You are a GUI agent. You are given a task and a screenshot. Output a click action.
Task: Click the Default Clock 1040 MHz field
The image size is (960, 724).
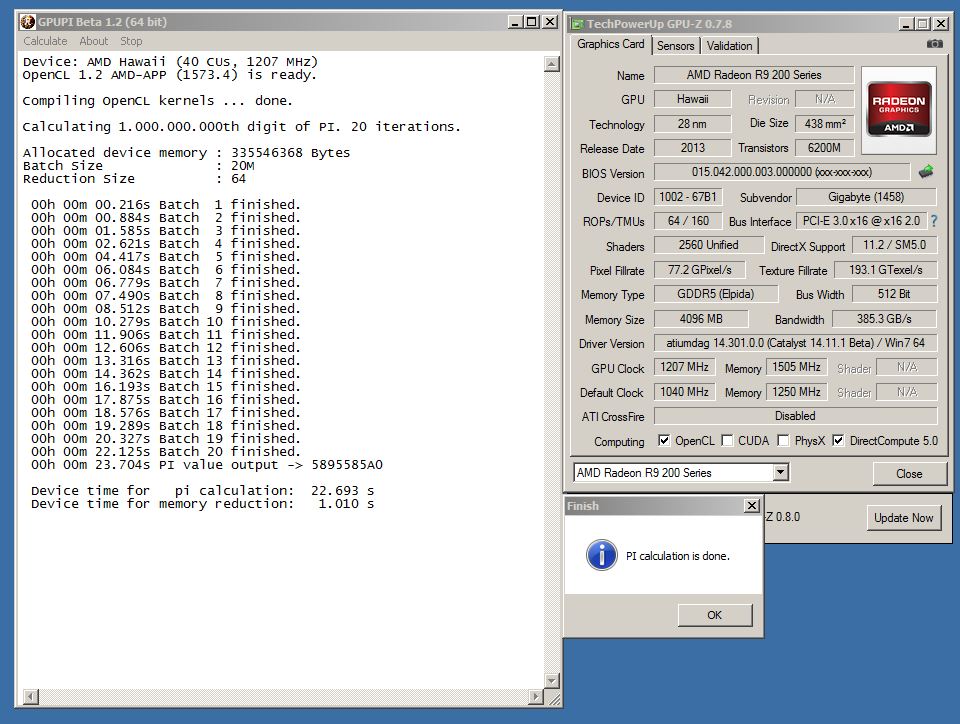(684, 392)
